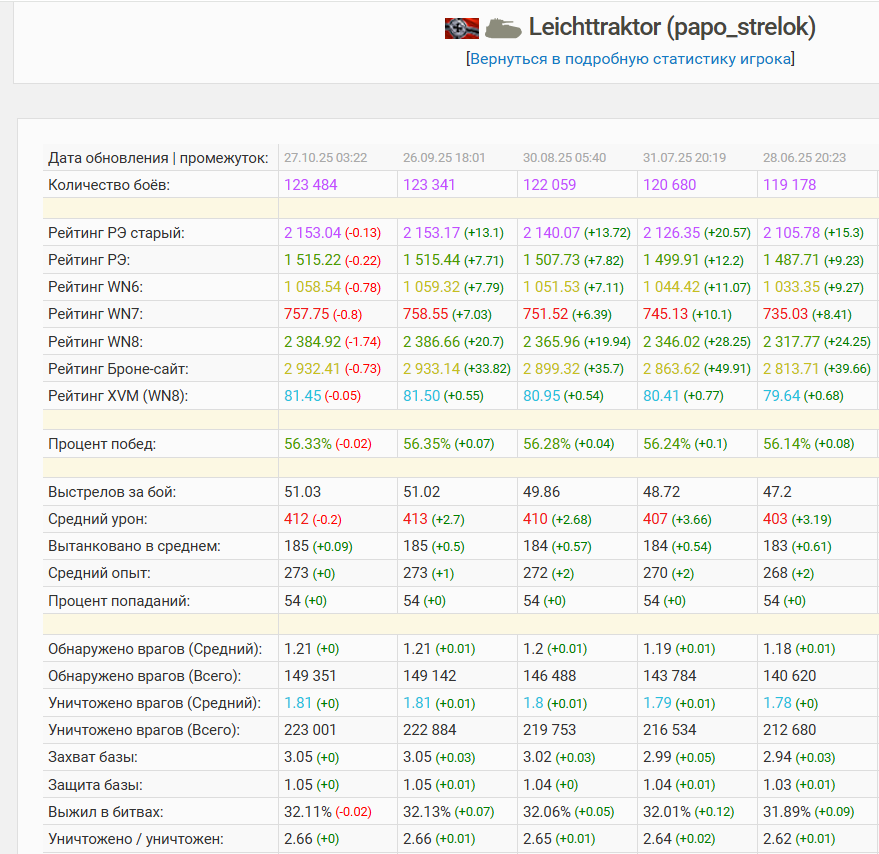Select the 'Рейтинг Броне-сайт:' row label
This screenshot has width=879, height=854.
coord(116,368)
